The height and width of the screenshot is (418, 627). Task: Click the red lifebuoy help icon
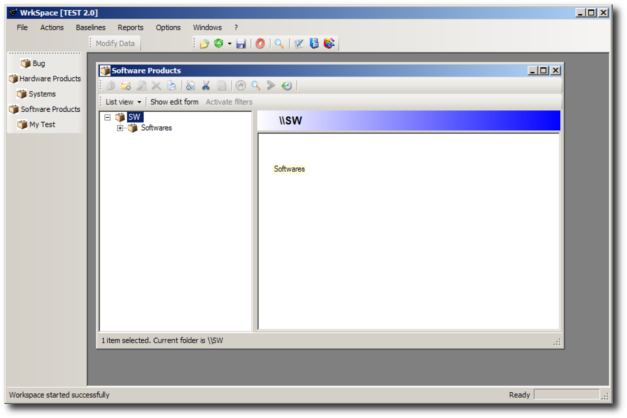click(260, 43)
